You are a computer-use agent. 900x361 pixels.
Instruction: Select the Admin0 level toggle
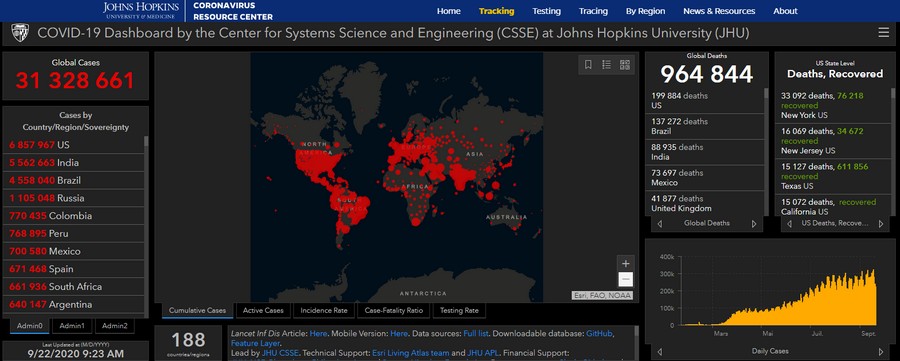pyautogui.click(x=30, y=326)
